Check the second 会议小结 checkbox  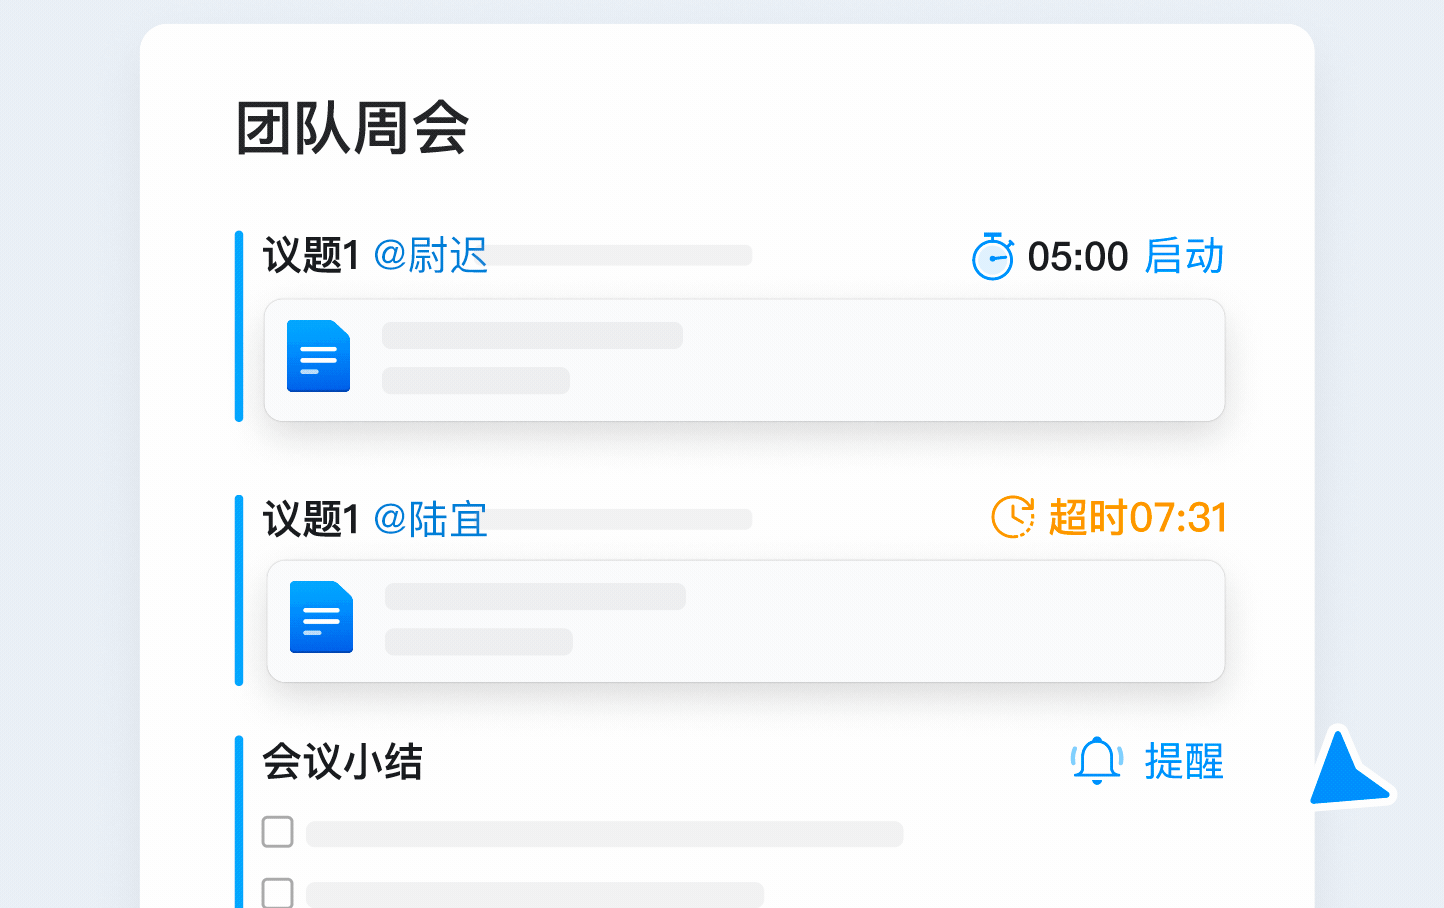click(277, 892)
